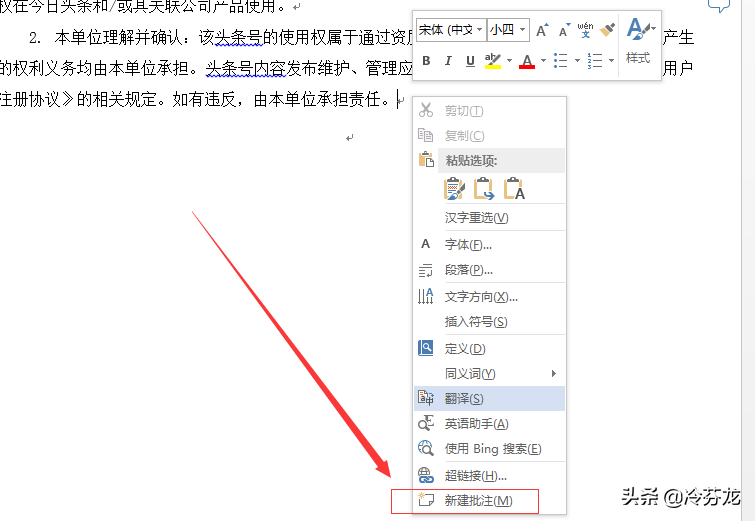755x521 pixels.
Task: Paste as text only option
Action: pos(514,189)
